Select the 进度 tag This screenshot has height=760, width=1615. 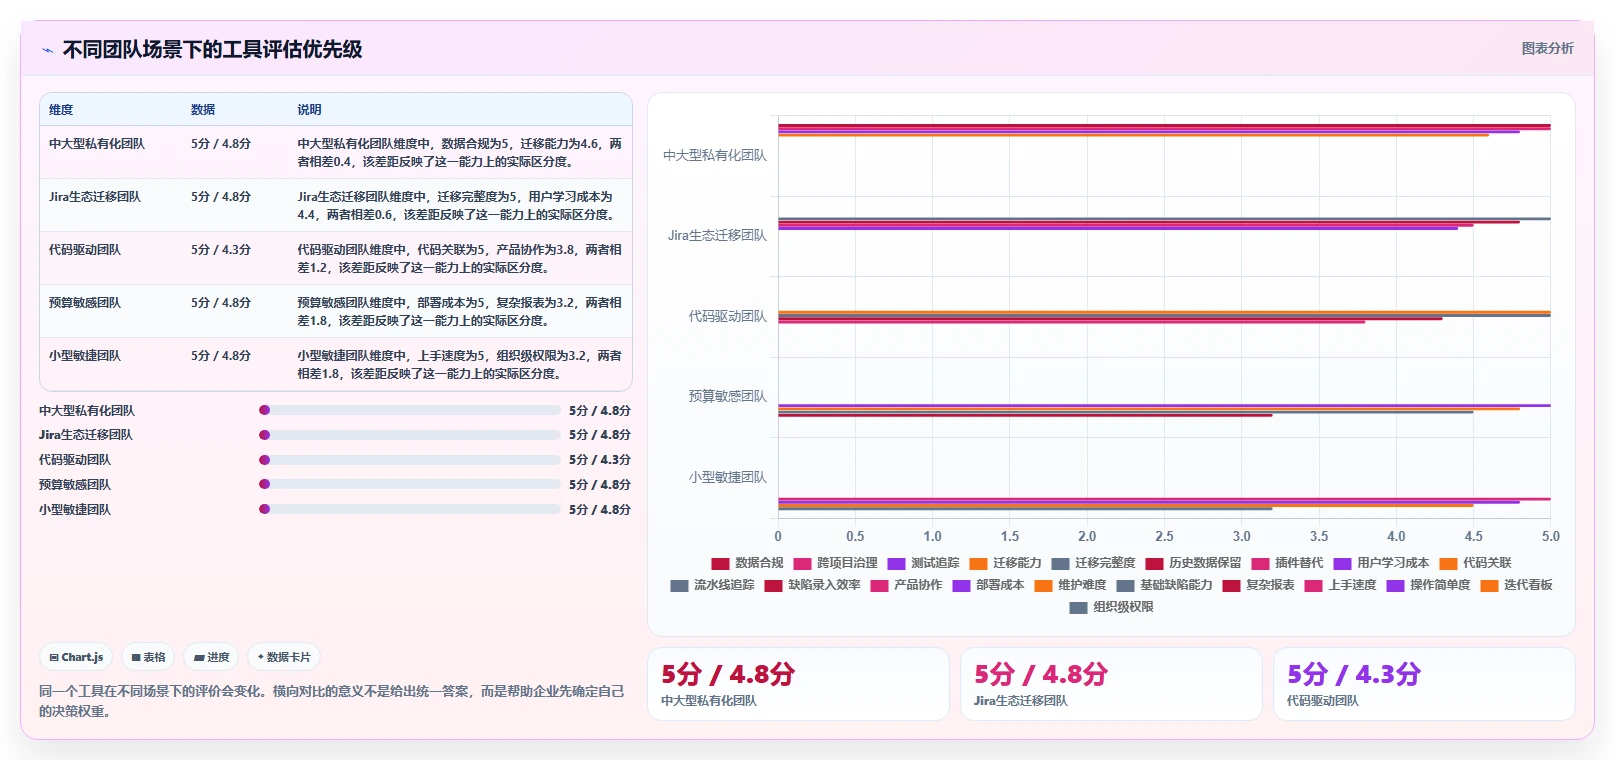(x=211, y=657)
